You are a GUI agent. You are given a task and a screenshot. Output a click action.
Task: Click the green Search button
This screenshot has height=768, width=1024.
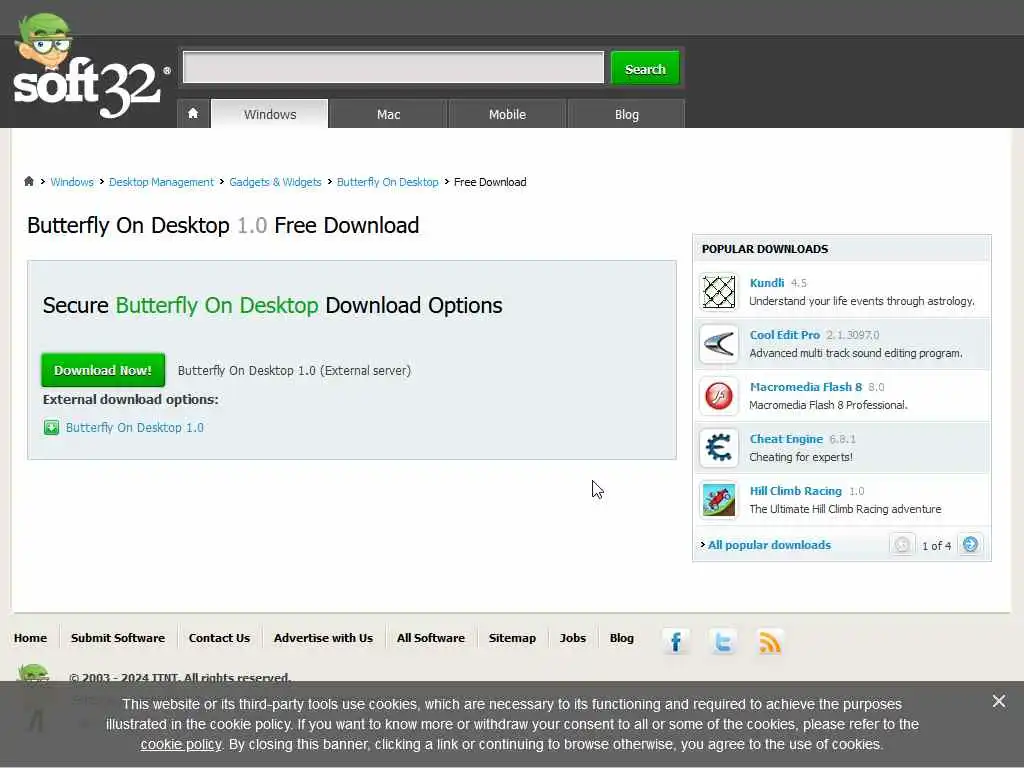[x=645, y=69]
